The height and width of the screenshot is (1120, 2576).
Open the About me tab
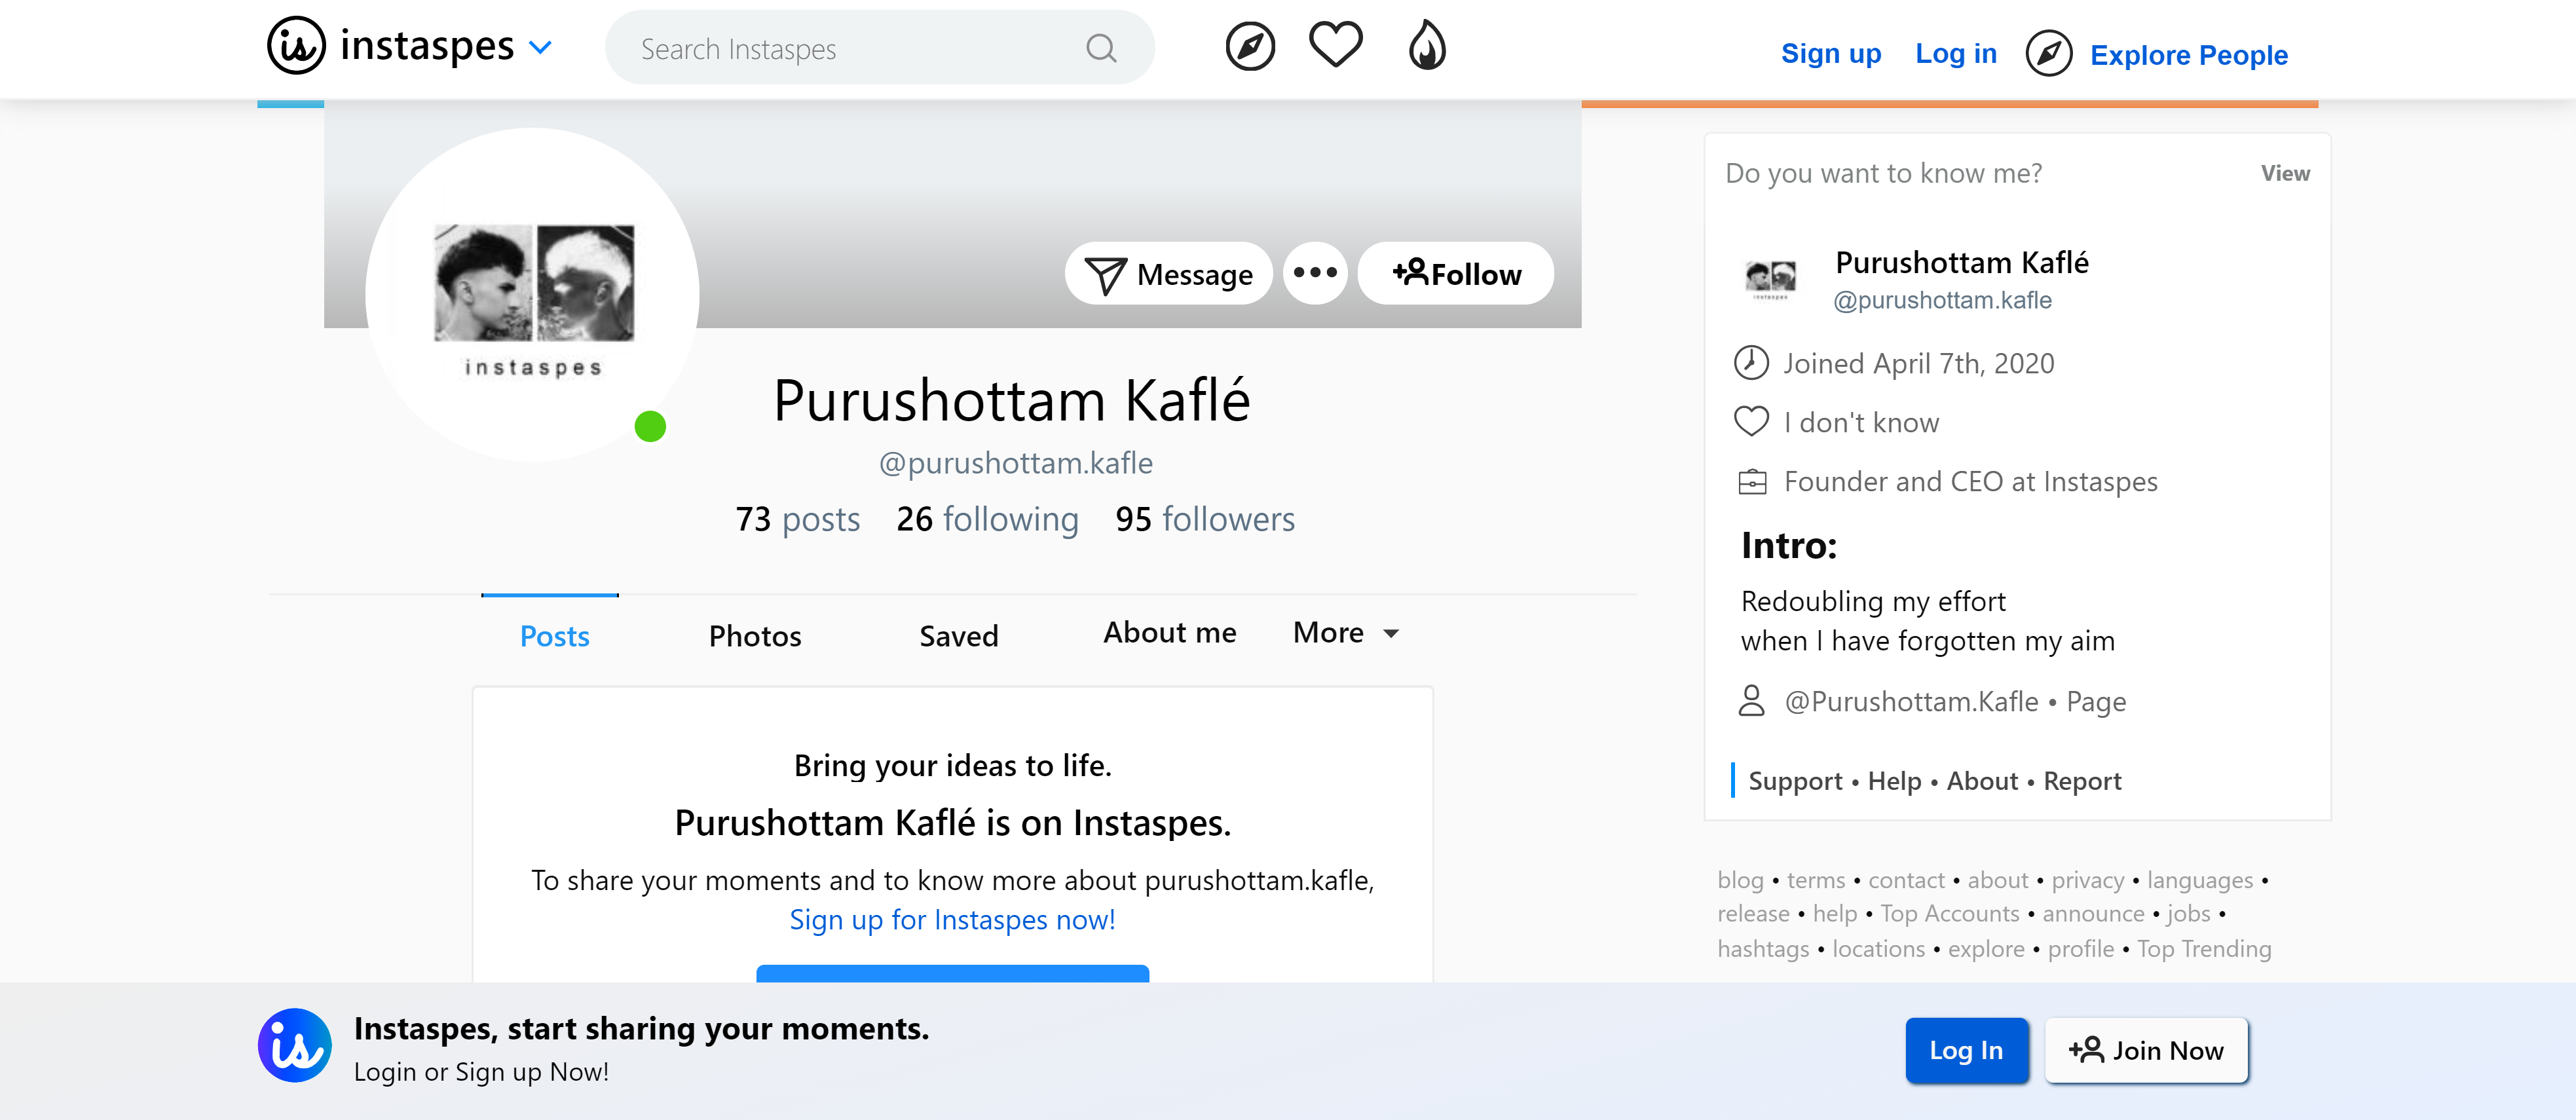click(1169, 633)
